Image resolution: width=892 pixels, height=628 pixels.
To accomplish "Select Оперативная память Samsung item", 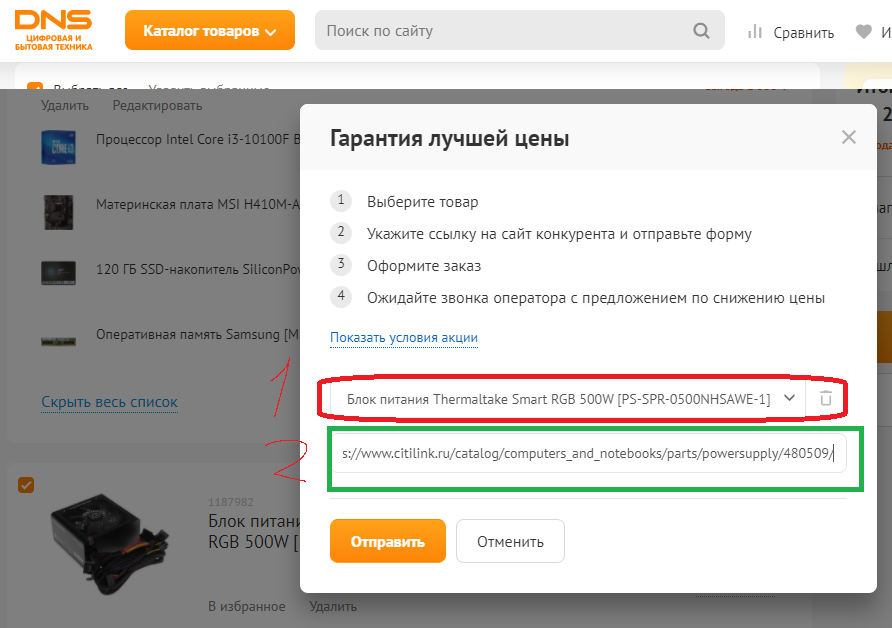I will click(197, 334).
